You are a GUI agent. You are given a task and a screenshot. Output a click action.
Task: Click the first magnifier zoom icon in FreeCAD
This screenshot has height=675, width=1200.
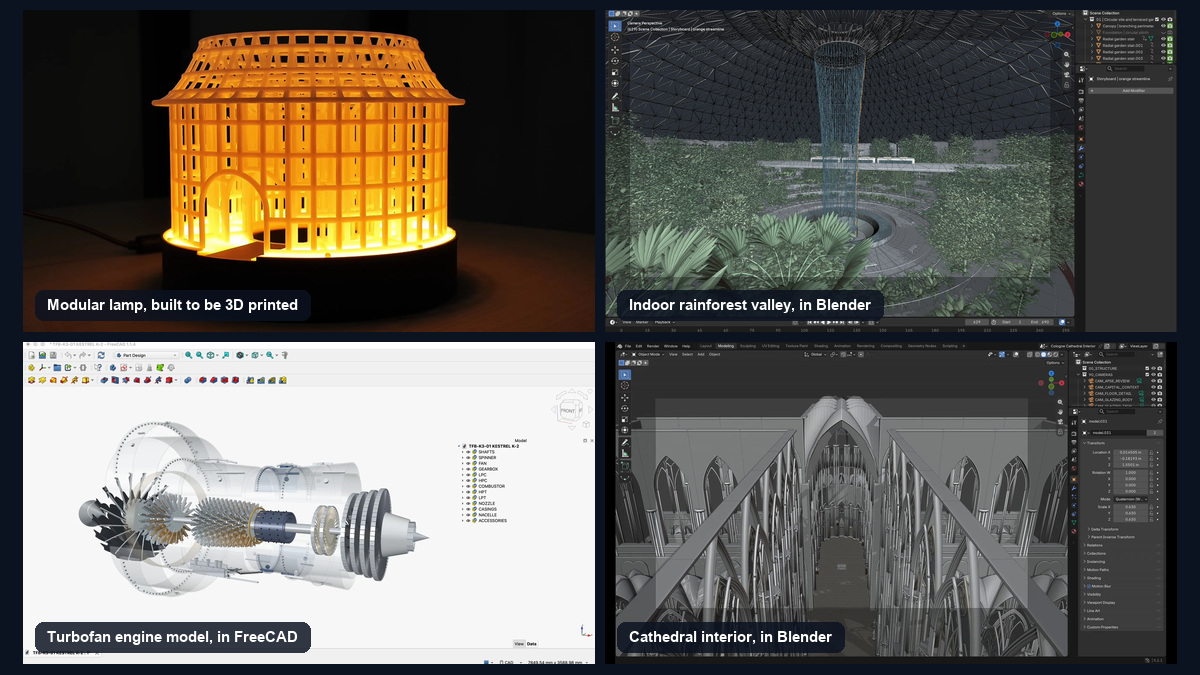[x=188, y=355]
